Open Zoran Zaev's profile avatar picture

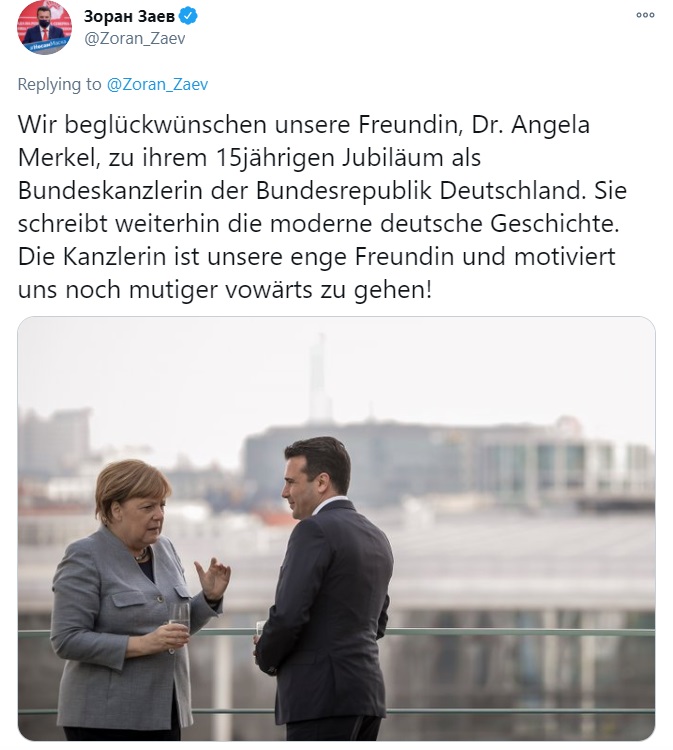pos(44,27)
